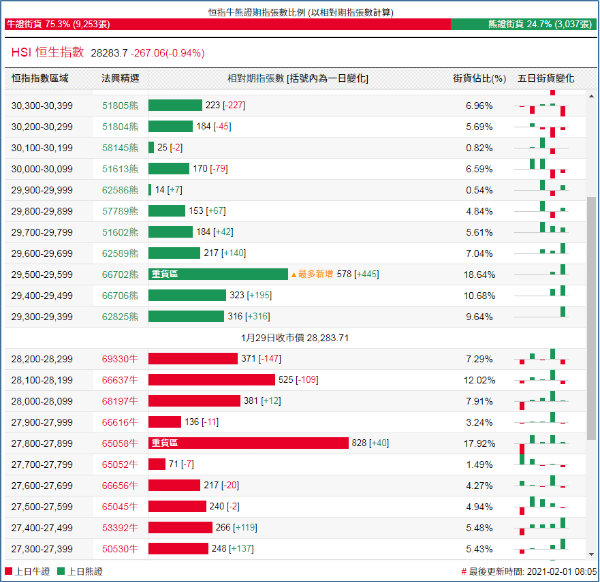Click the green bar labeled 223 [-227]
Screen dimensions: 600x582
[175, 105]
